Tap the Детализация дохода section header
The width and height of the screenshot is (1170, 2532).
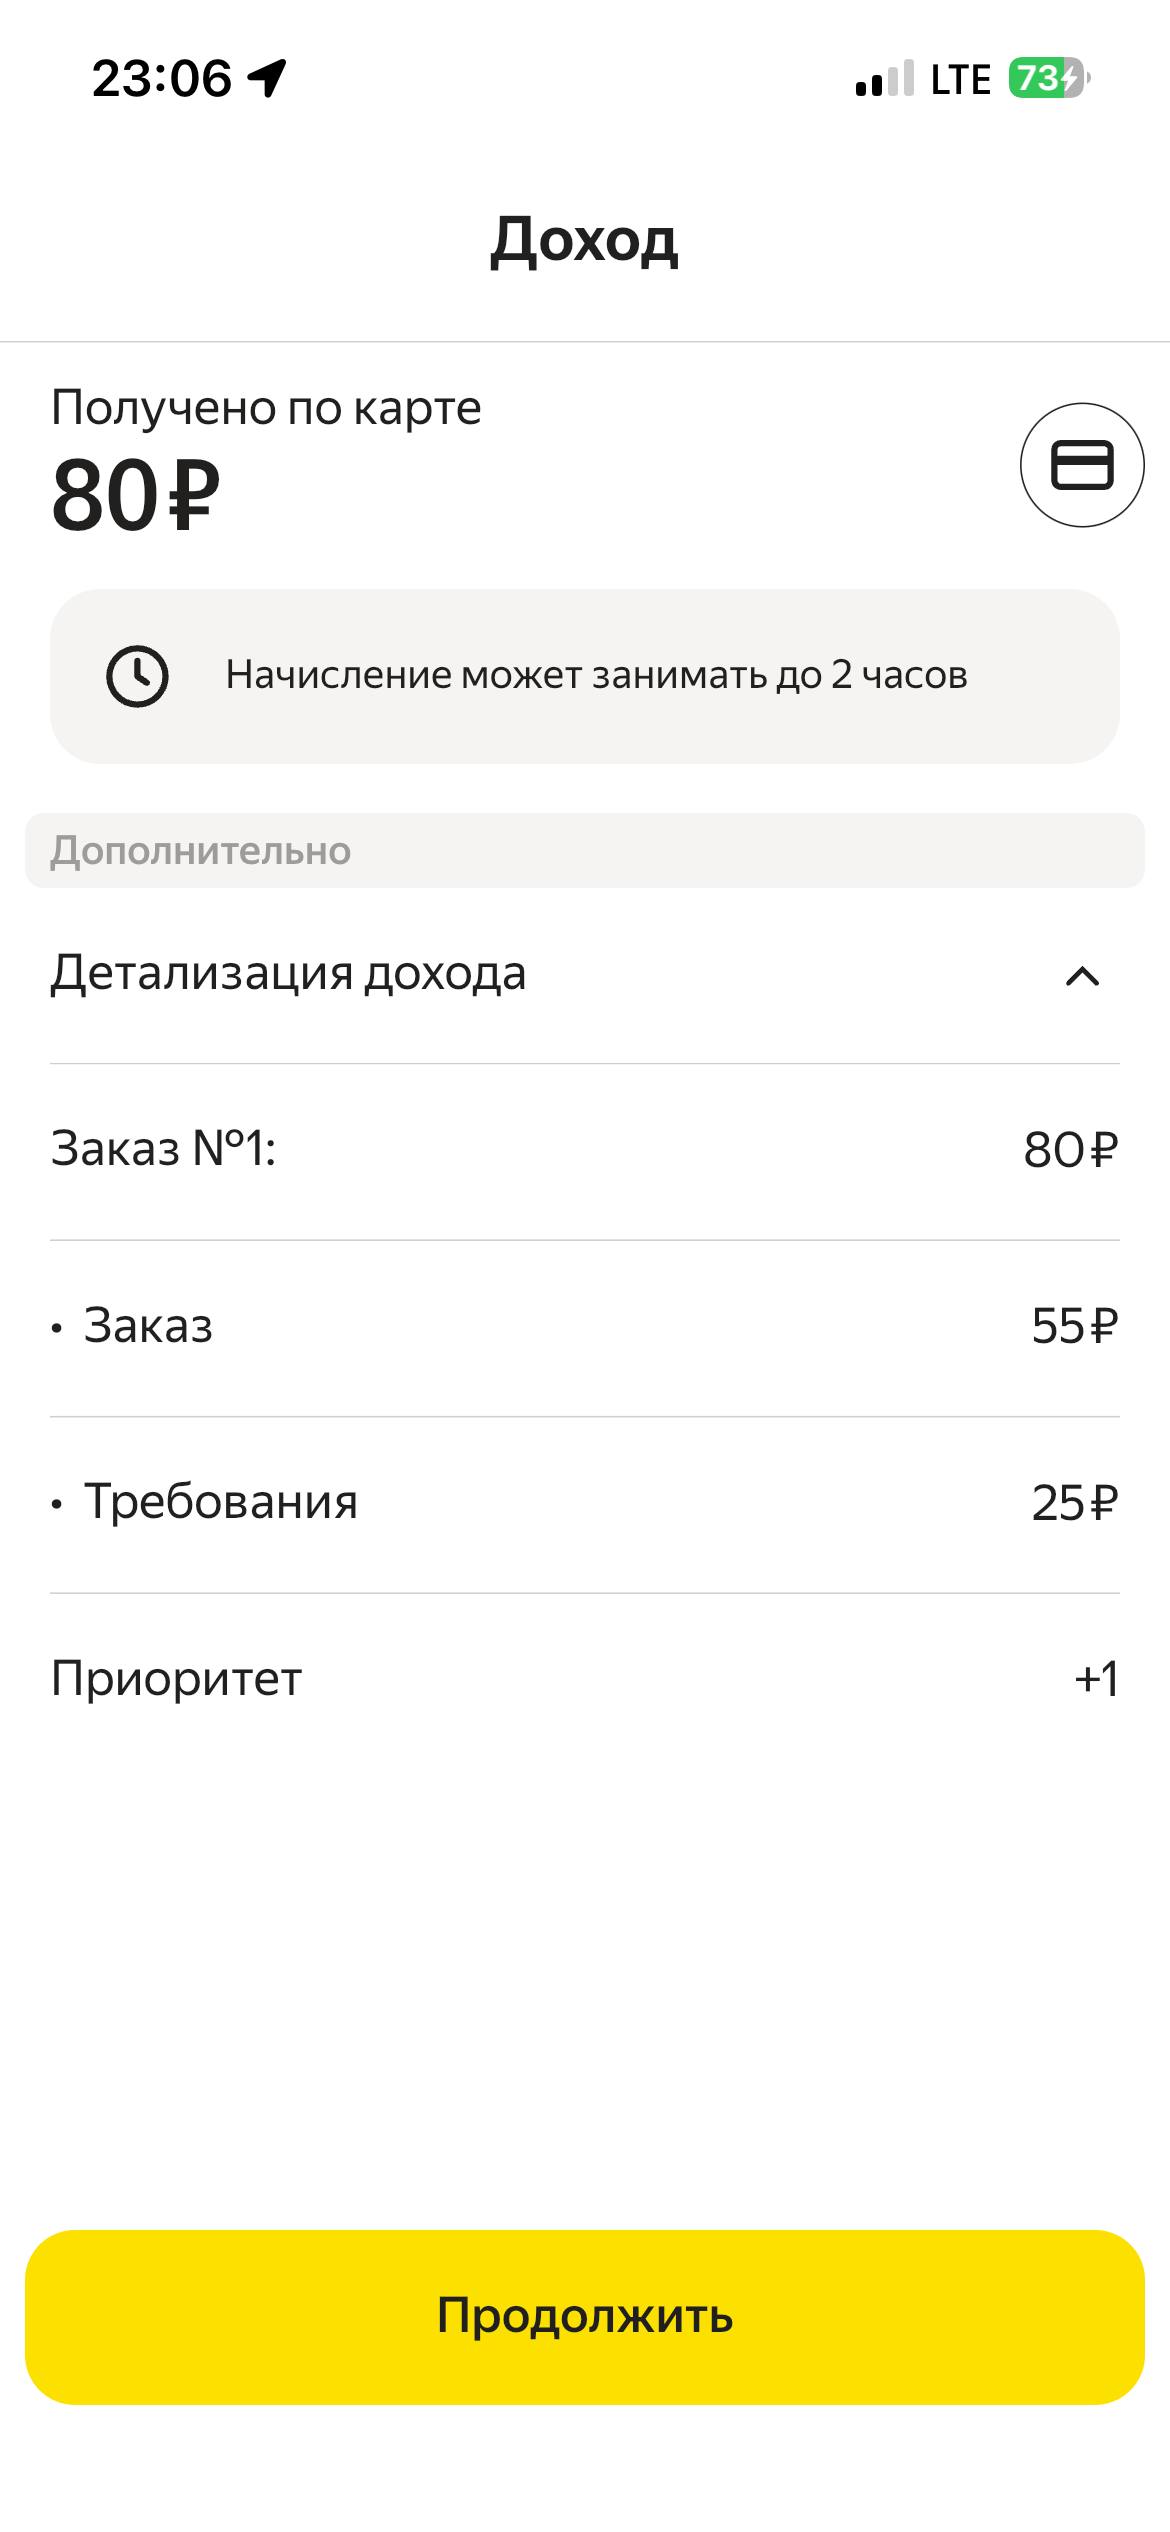(x=288, y=974)
